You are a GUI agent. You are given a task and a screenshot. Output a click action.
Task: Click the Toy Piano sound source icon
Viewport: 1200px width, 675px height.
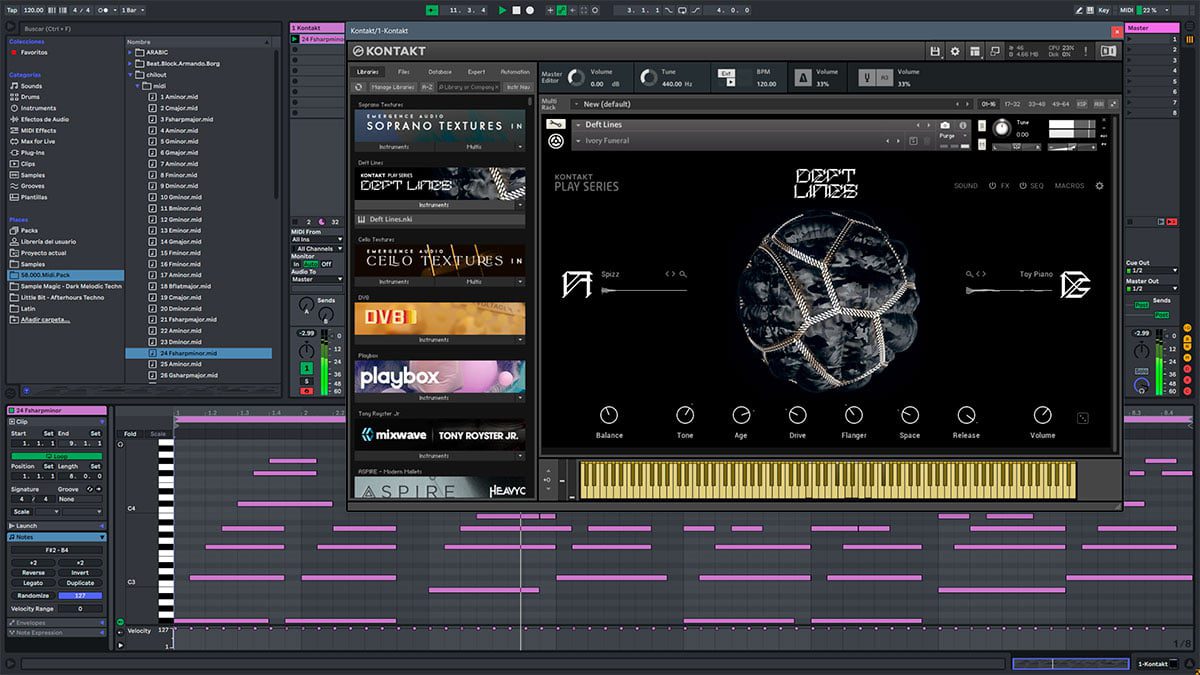1075,285
